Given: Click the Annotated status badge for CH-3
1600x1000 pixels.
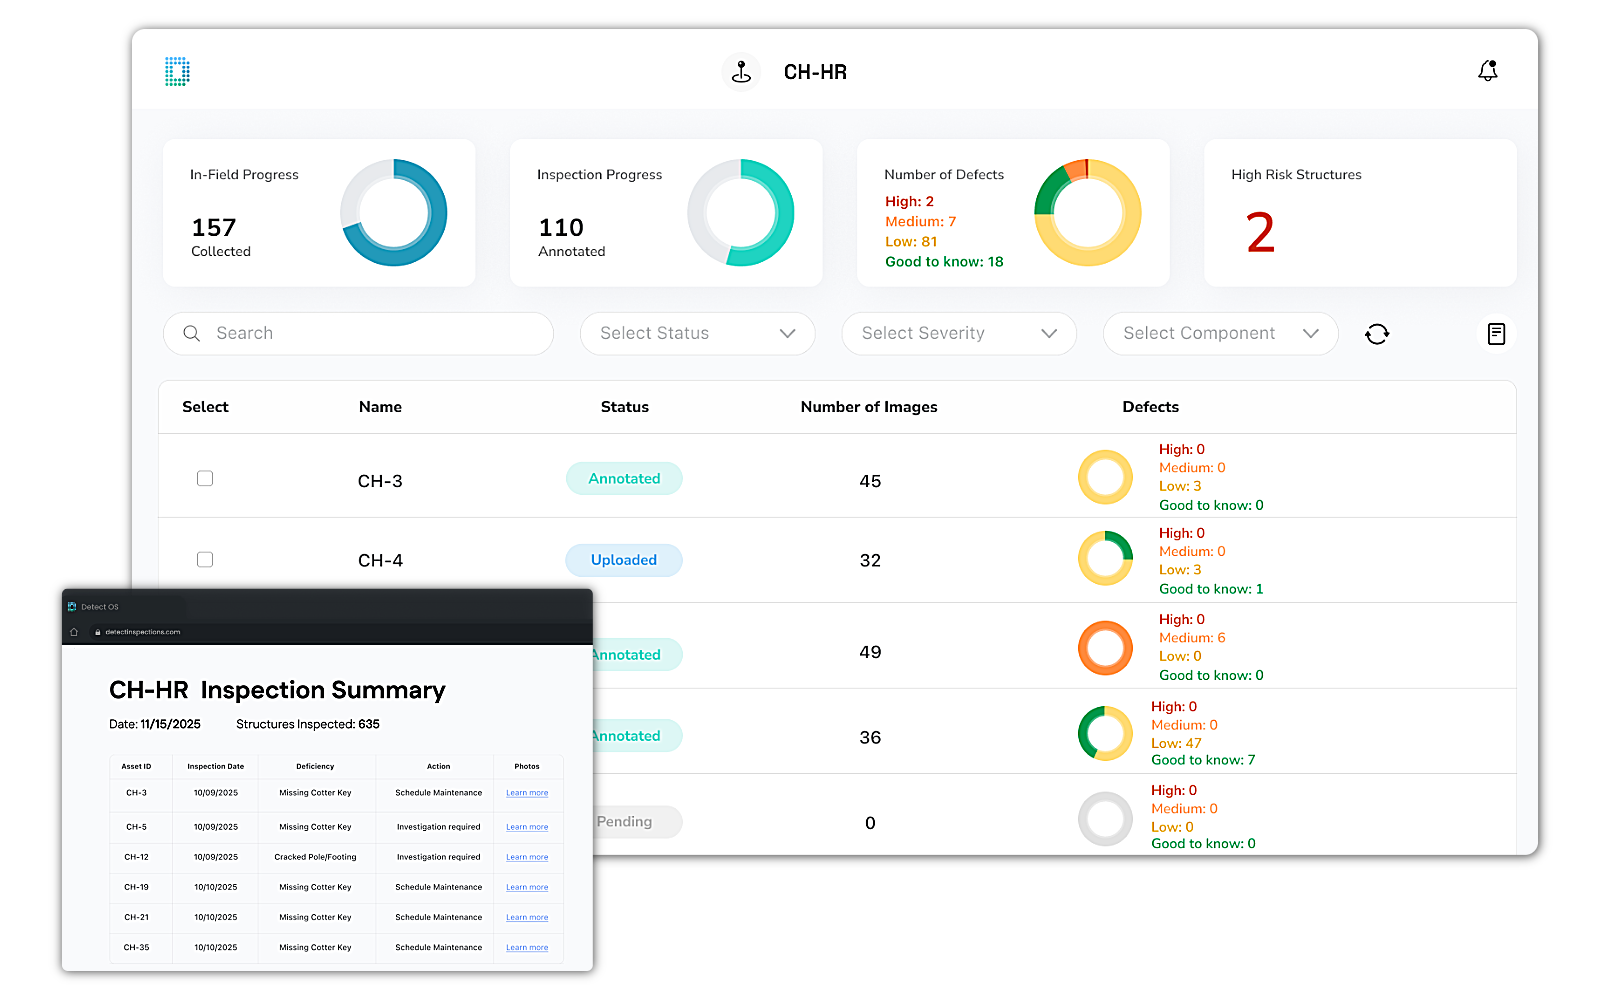Looking at the screenshot, I should point(623,478).
